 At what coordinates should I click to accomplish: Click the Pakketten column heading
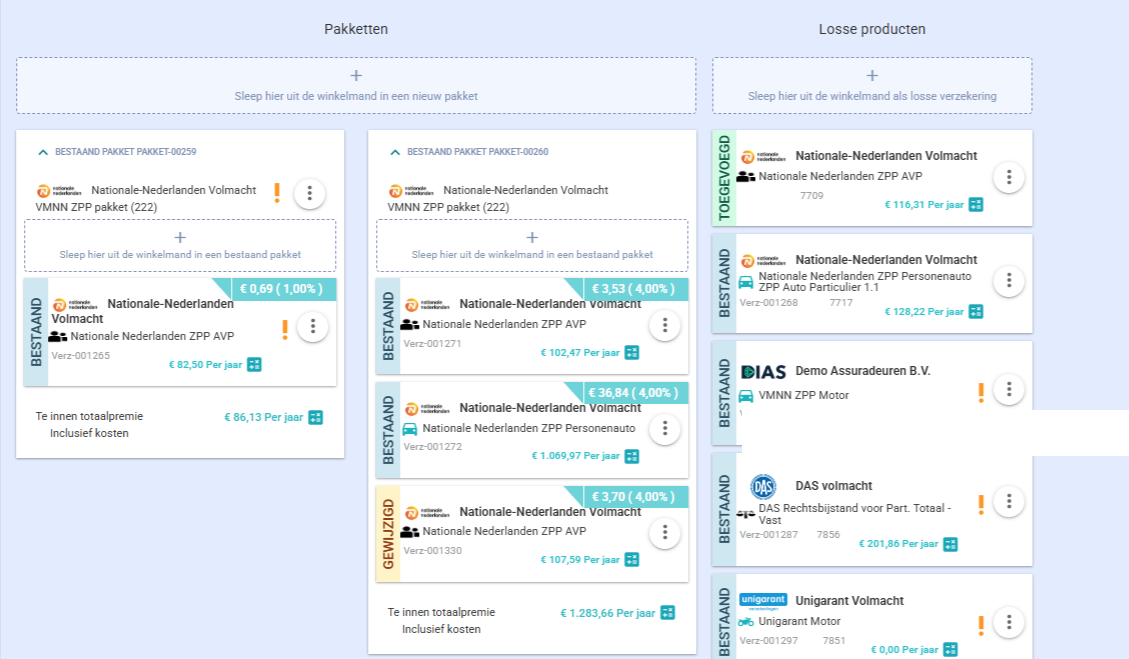tap(356, 29)
